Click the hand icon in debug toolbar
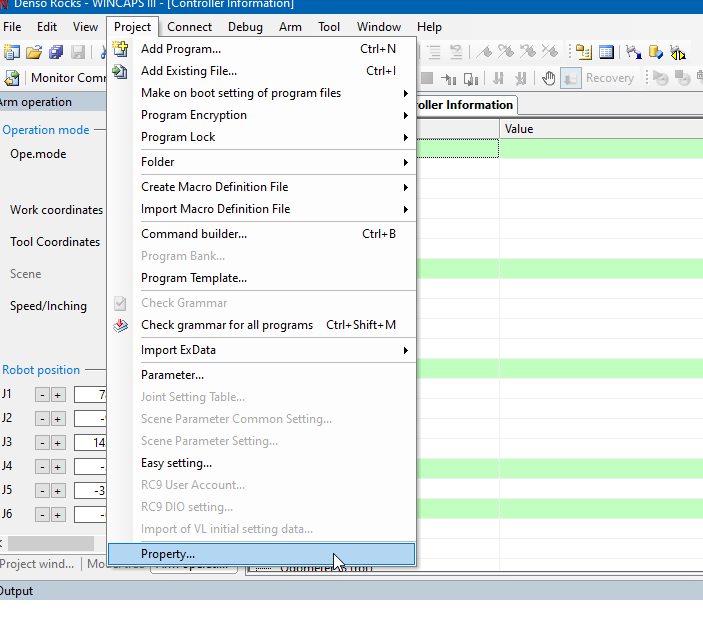703x622 pixels. (549, 78)
